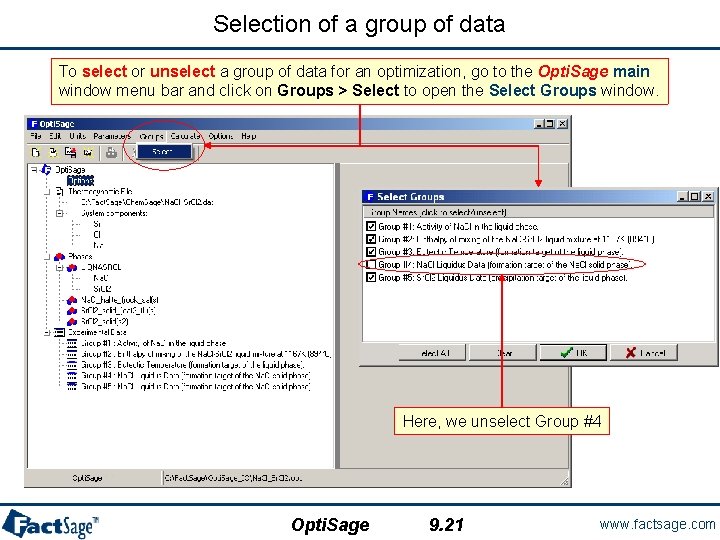Click the Group Names column header

click(x=538, y=212)
